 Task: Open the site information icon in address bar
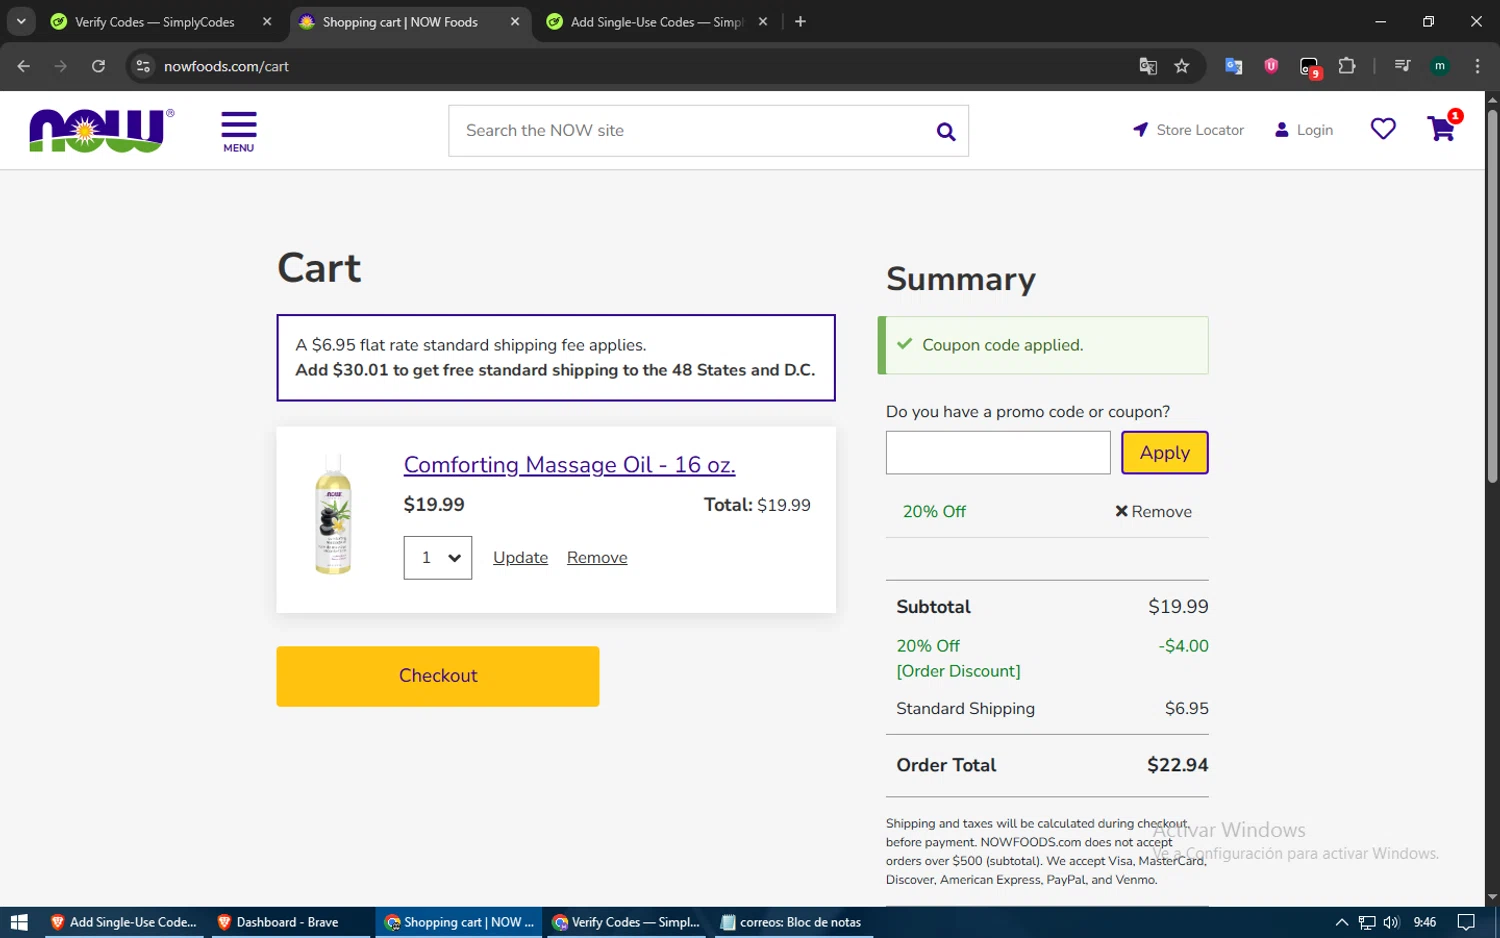pos(143,66)
